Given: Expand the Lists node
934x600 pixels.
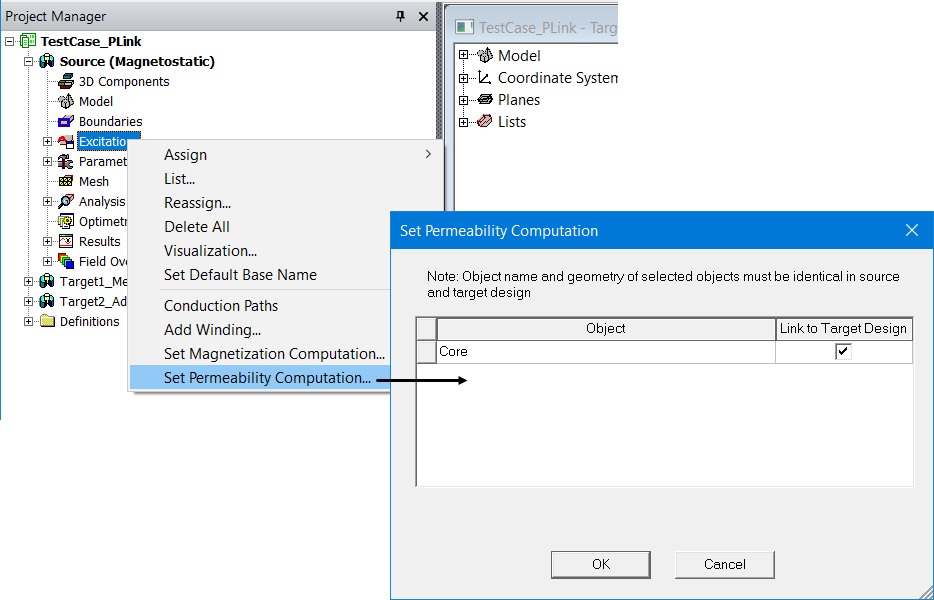Looking at the screenshot, I should tap(463, 122).
